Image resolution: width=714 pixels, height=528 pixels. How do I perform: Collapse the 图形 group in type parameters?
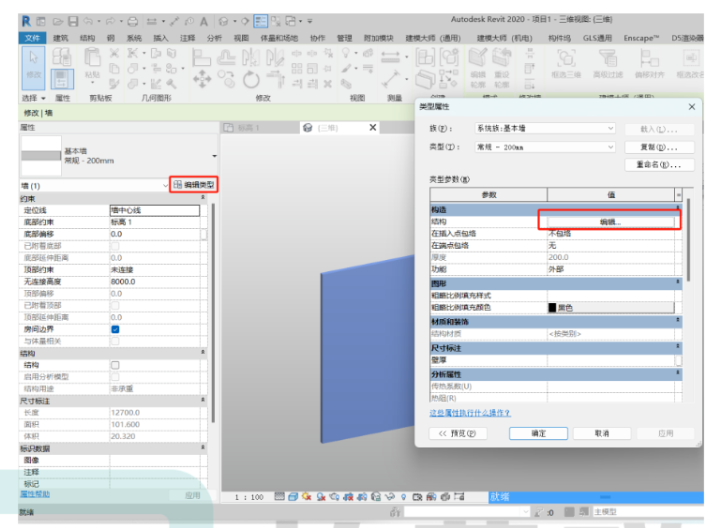tap(678, 282)
